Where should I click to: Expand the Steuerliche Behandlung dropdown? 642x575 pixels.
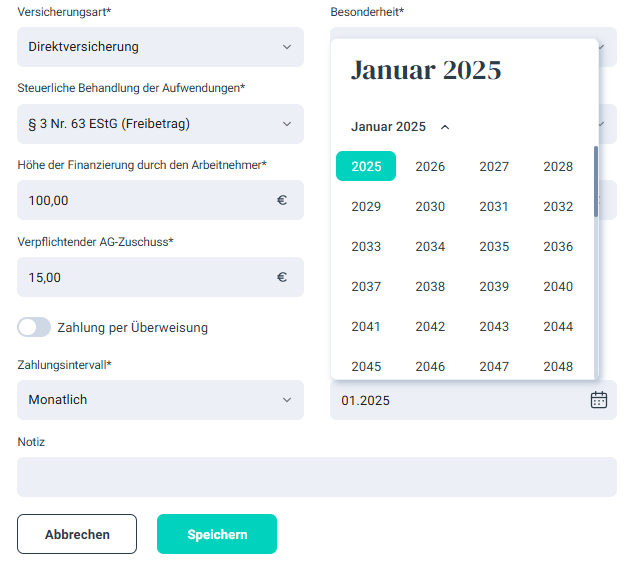click(160, 124)
